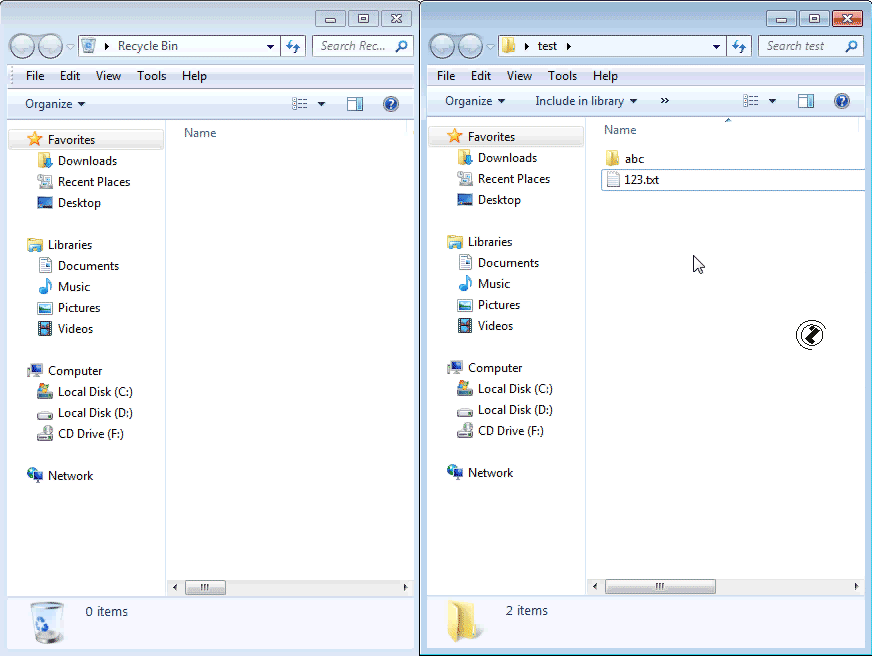The height and width of the screenshot is (656, 872).
Task: Click Back button in Recycle Bin window
Action: (23, 46)
